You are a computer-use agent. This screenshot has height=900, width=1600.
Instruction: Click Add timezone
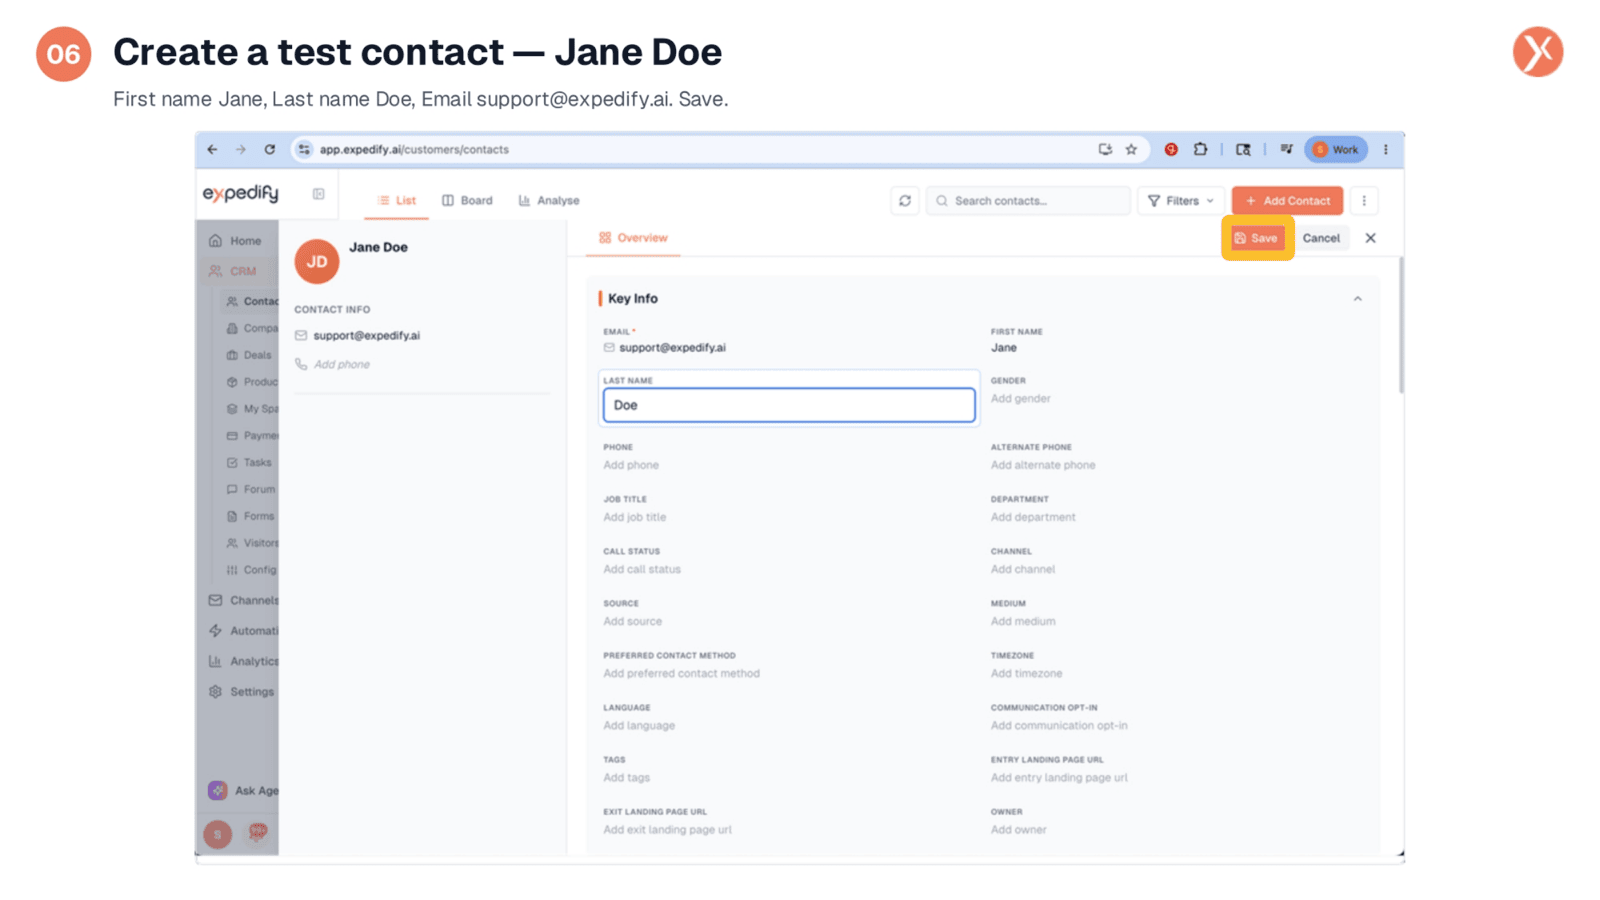click(x=1026, y=673)
